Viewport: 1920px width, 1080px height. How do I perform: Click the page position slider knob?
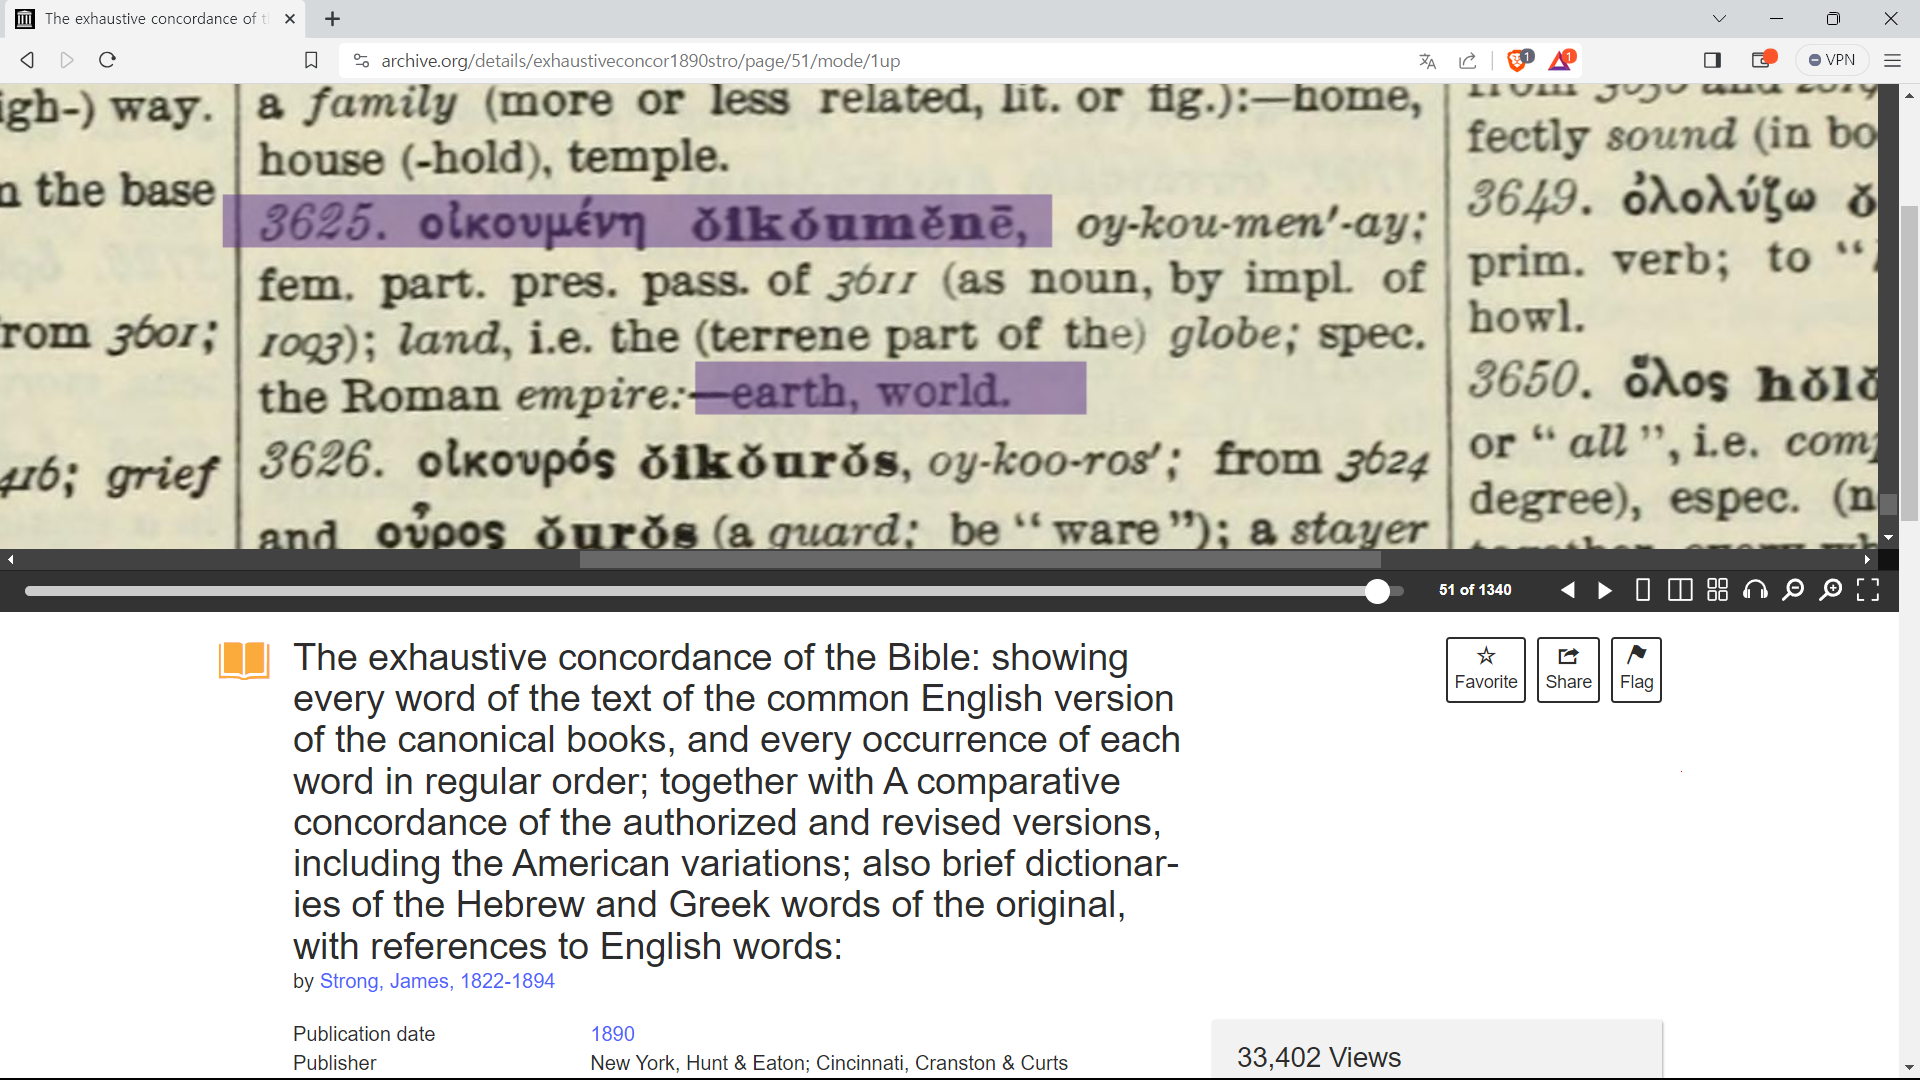point(1377,591)
